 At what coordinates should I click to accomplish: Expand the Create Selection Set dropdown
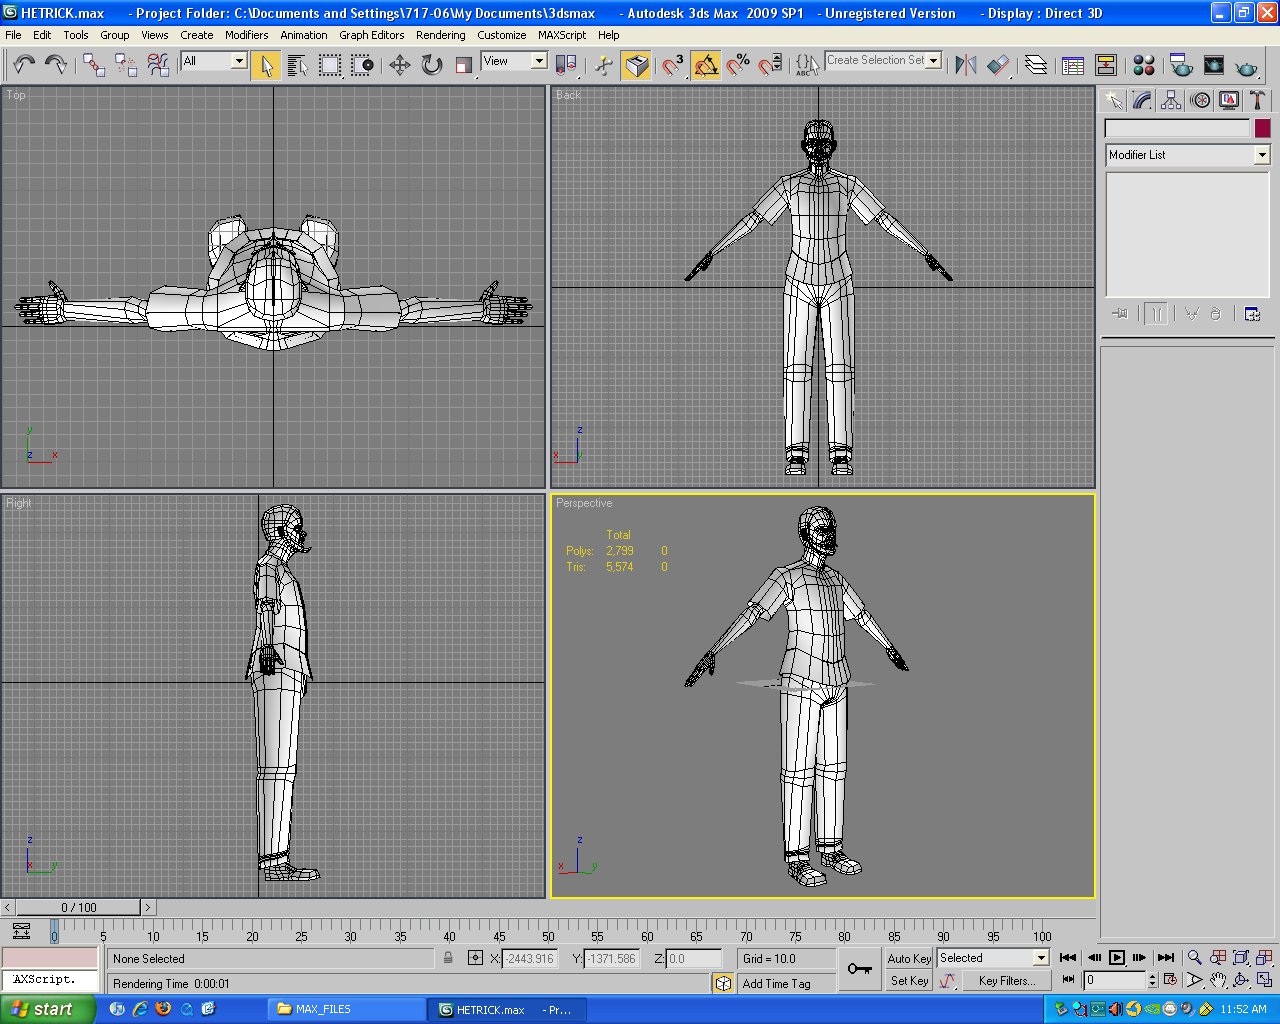pos(934,60)
